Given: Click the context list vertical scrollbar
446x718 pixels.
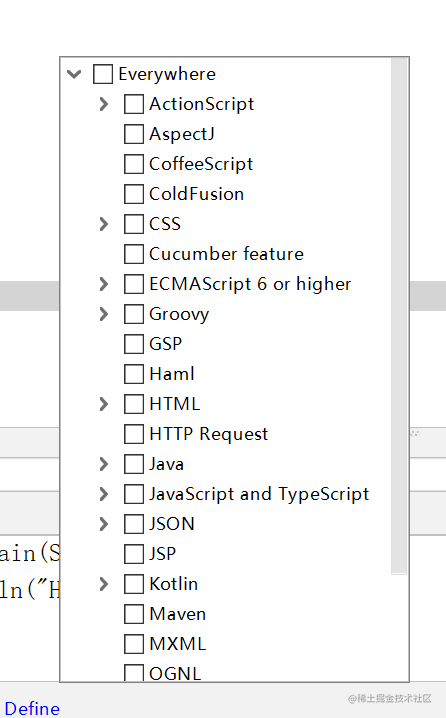Looking at the screenshot, I should (399, 316).
